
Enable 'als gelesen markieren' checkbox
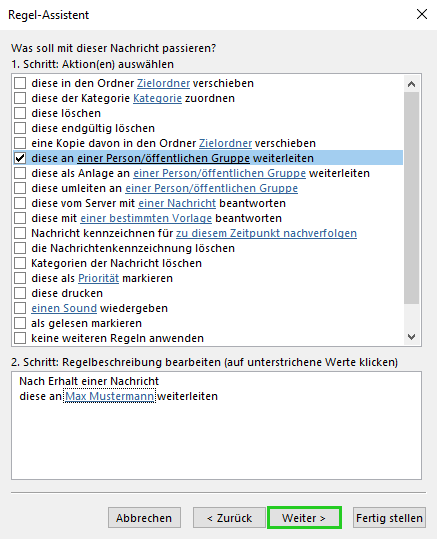[20, 323]
